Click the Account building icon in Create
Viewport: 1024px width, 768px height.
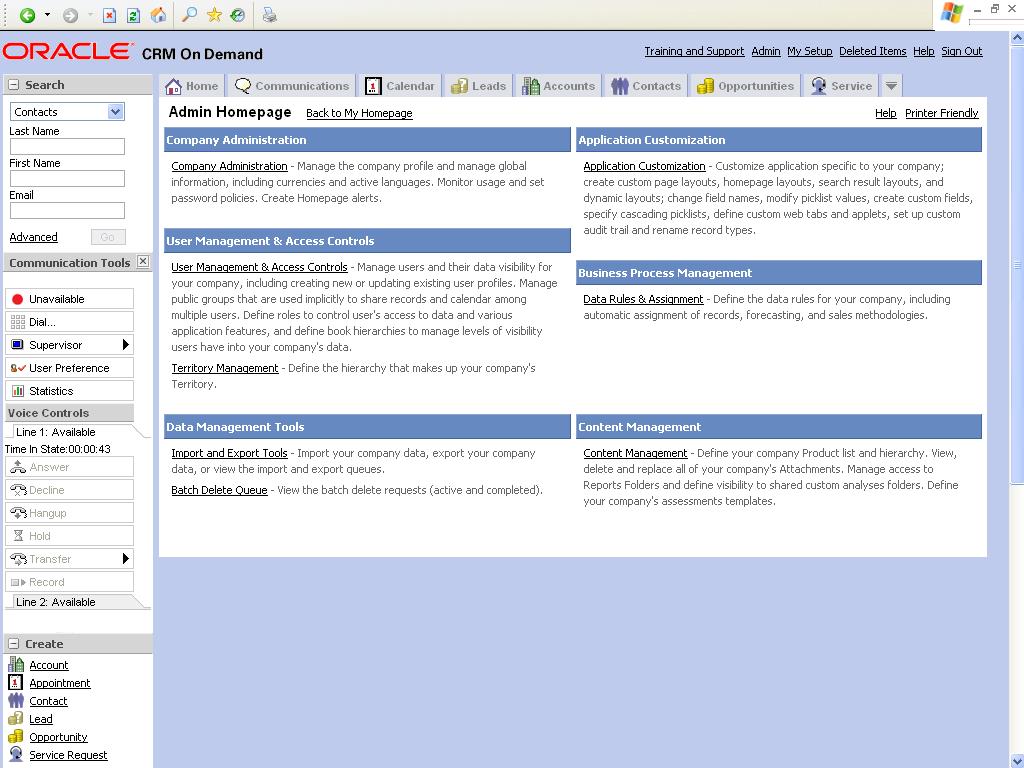(16, 664)
